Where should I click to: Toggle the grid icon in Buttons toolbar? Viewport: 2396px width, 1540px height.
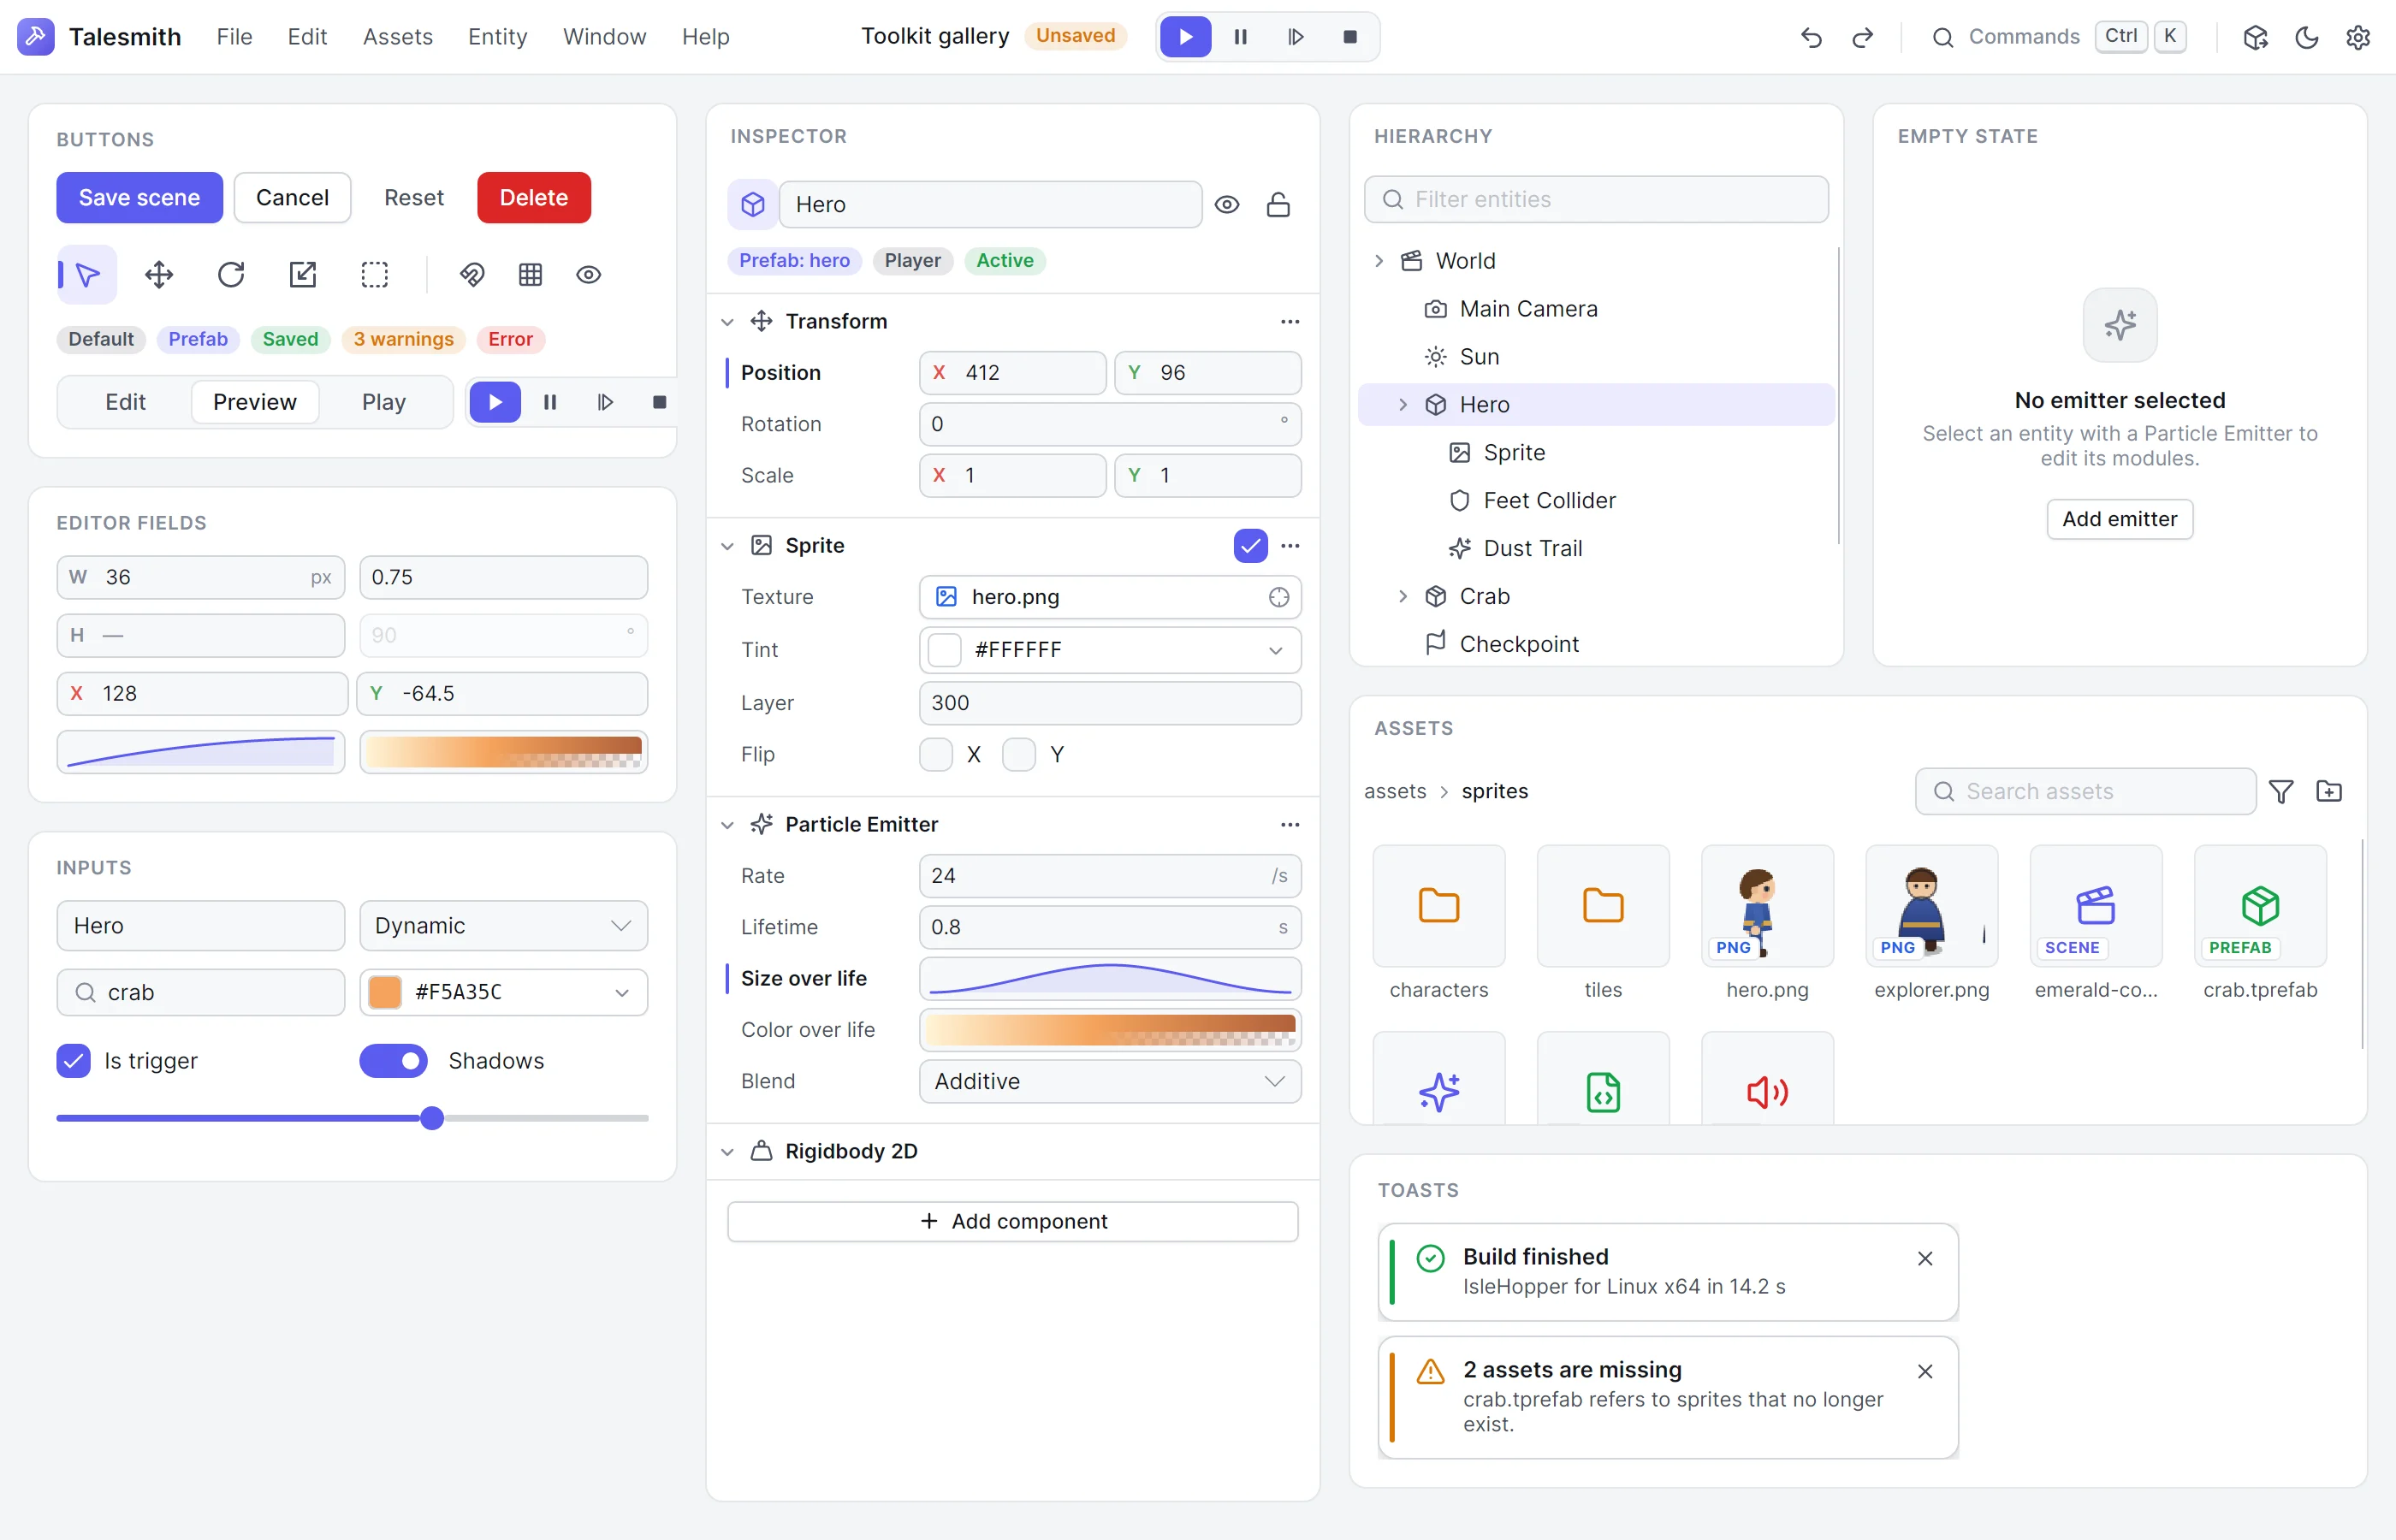tap(531, 275)
